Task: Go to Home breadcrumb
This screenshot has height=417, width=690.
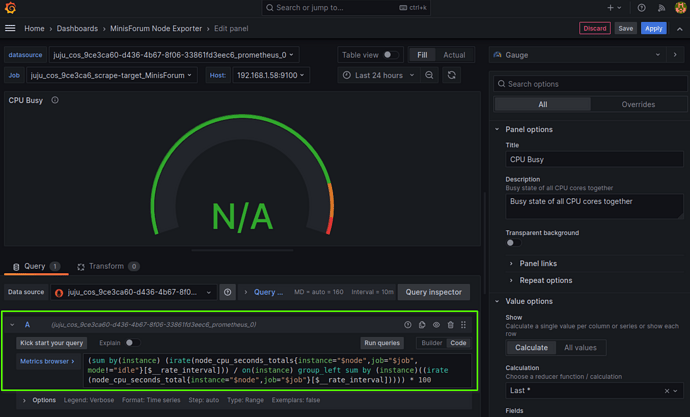Action: pos(34,29)
